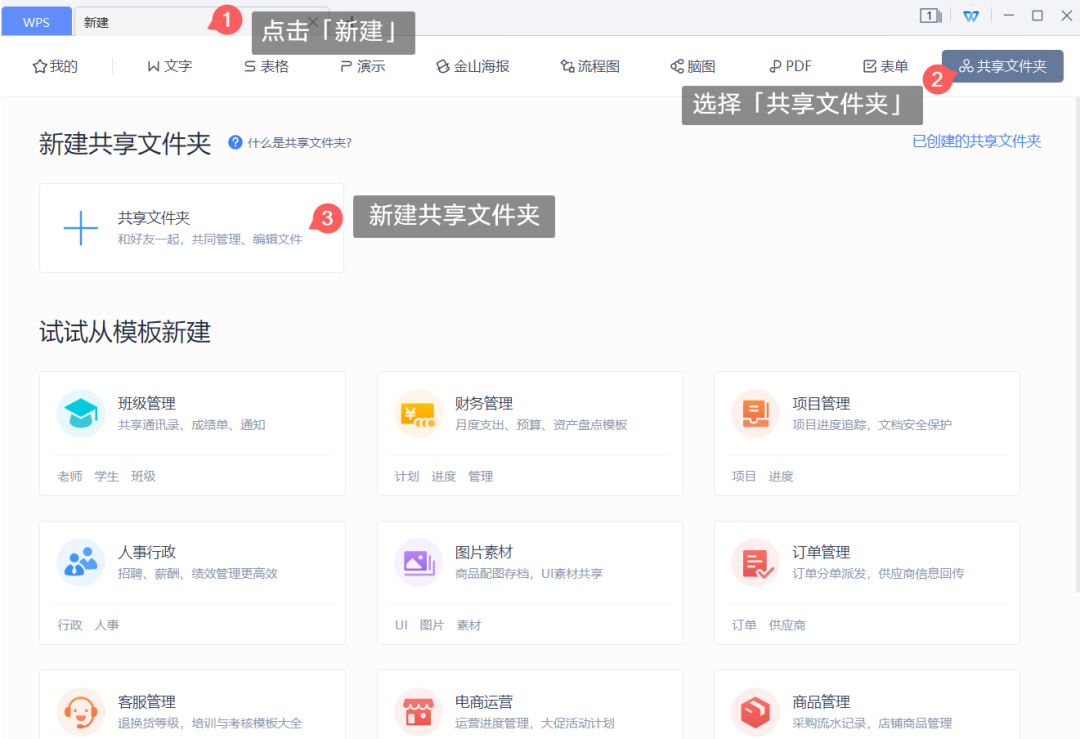This screenshot has height=739, width=1080.
Task: Click the 商品管理 box icon
Action: [756, 711]
